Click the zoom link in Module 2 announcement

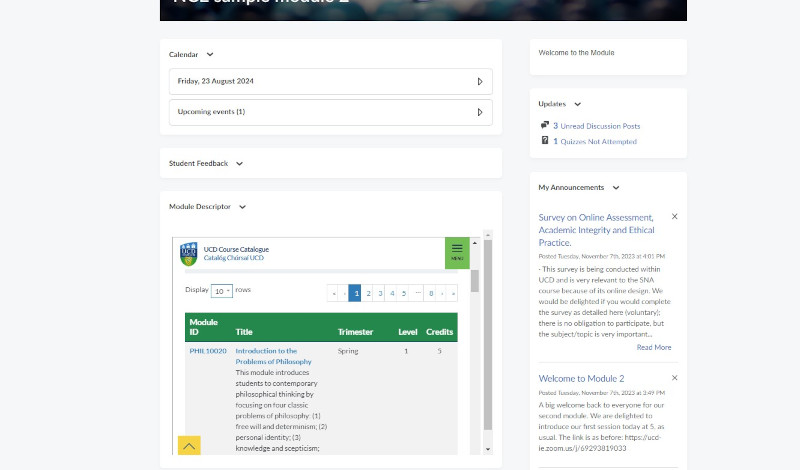600,443
